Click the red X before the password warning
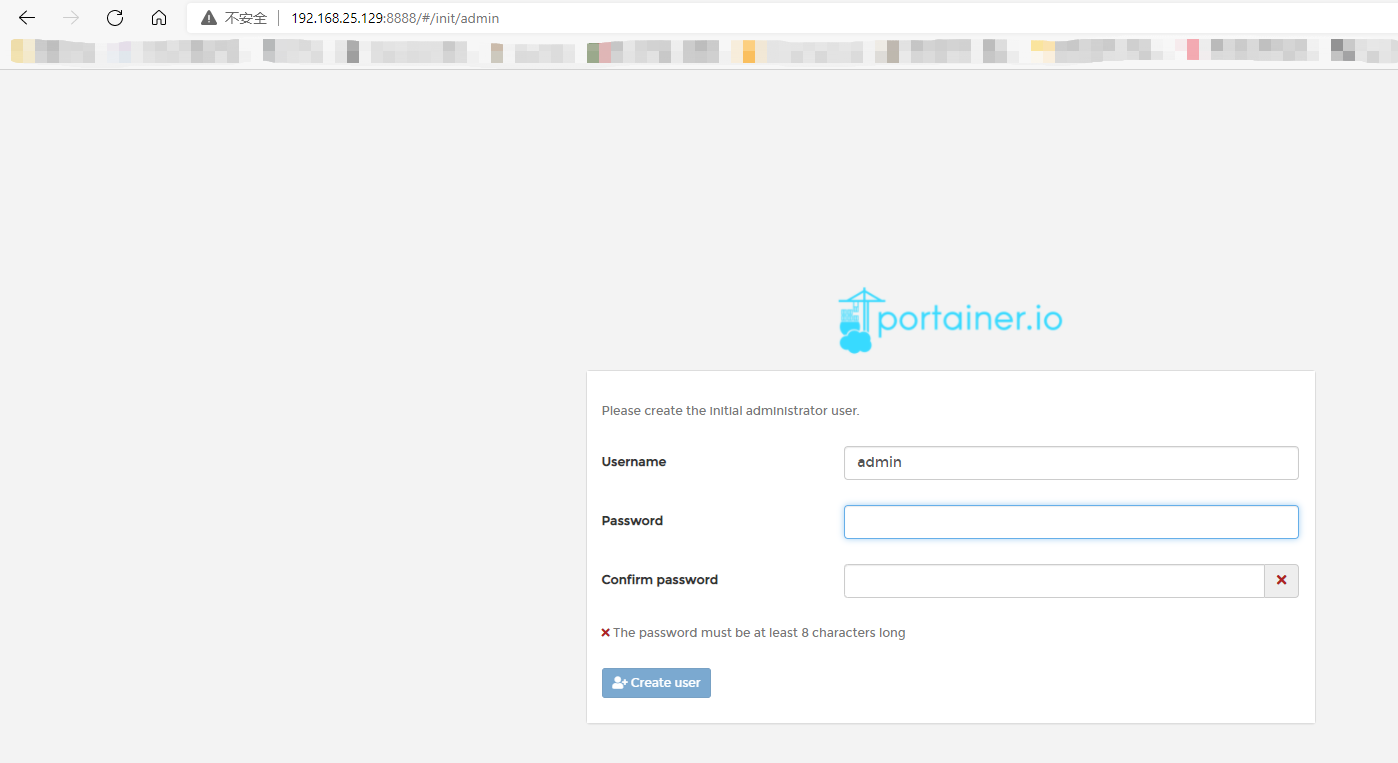1398x763 pixels. click(606, 633)
